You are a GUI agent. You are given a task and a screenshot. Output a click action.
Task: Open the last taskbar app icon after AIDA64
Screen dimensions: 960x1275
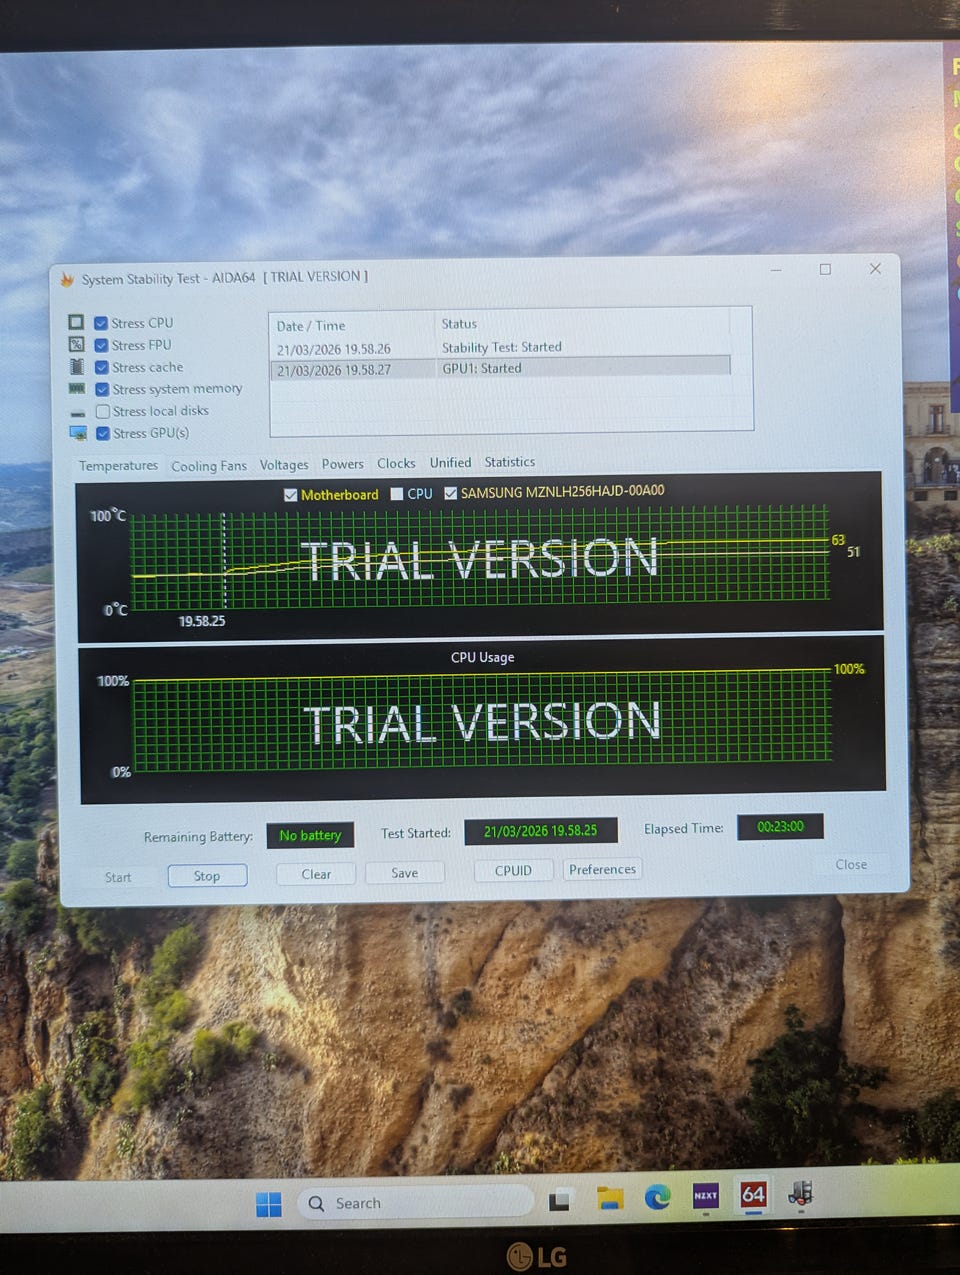click(801, 1192)
